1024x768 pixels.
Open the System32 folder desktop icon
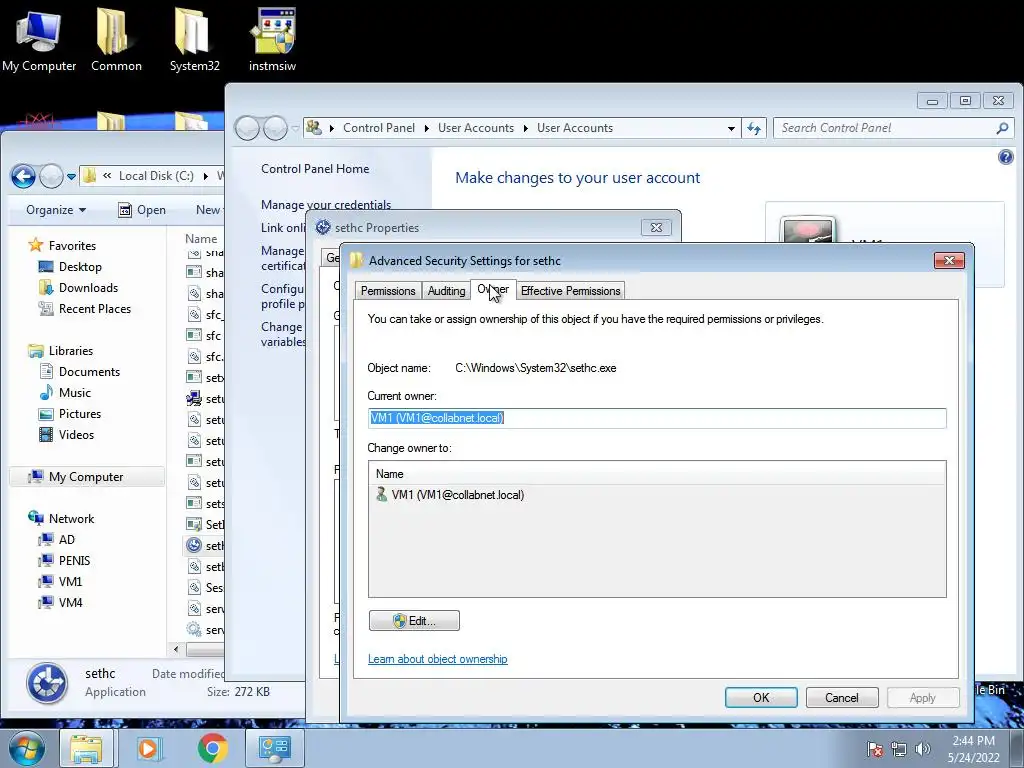pos(195,40)
